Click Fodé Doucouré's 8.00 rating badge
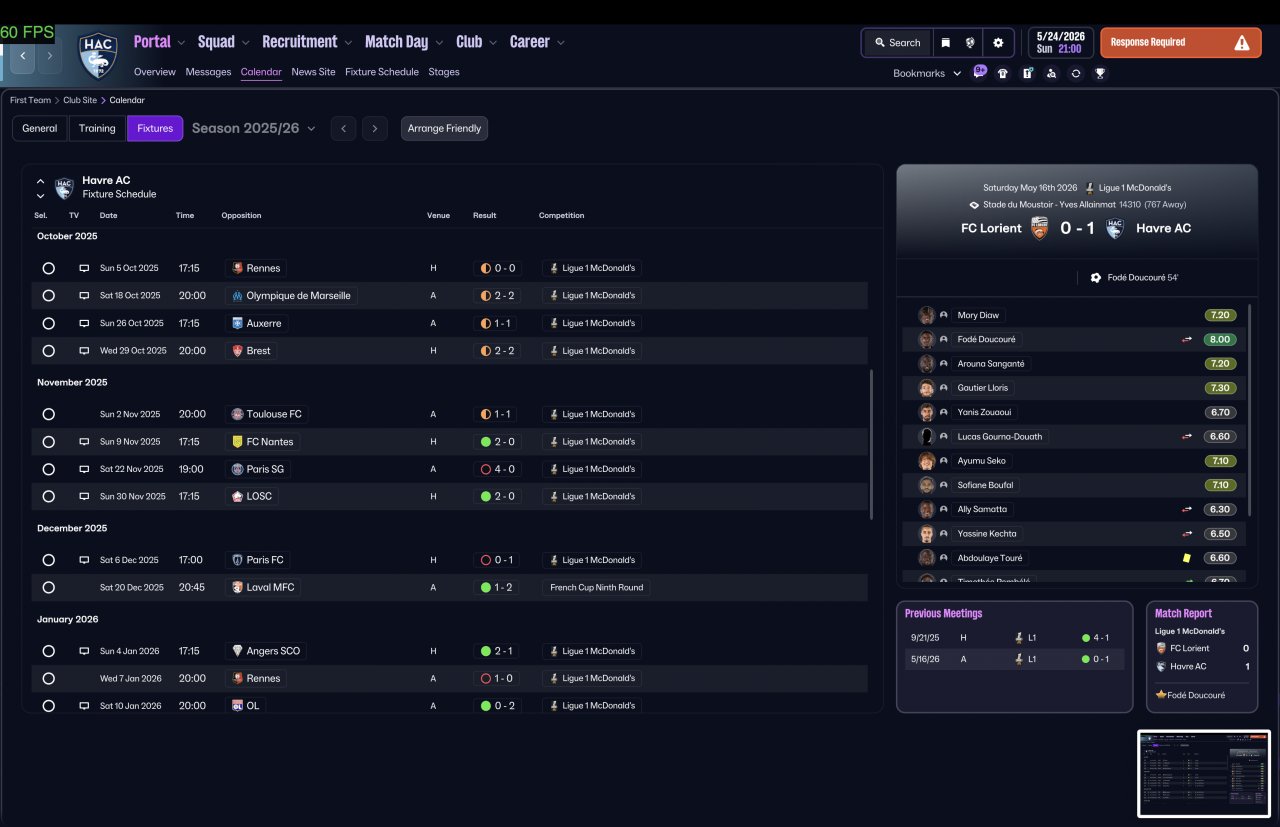This screenshot has height=827, width=1280. [x=1220, y=340]
